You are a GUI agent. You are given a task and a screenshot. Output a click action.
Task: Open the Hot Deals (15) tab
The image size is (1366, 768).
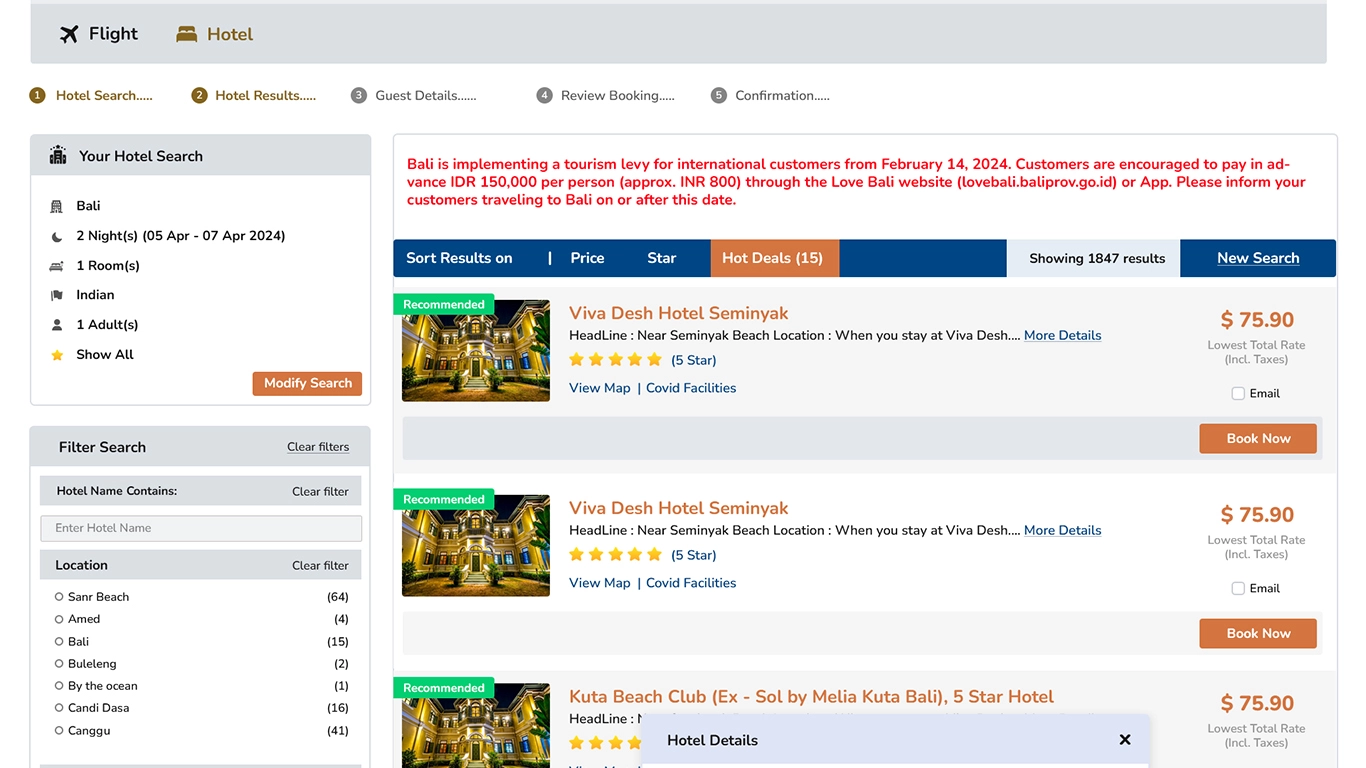click(x=772, y=258)
